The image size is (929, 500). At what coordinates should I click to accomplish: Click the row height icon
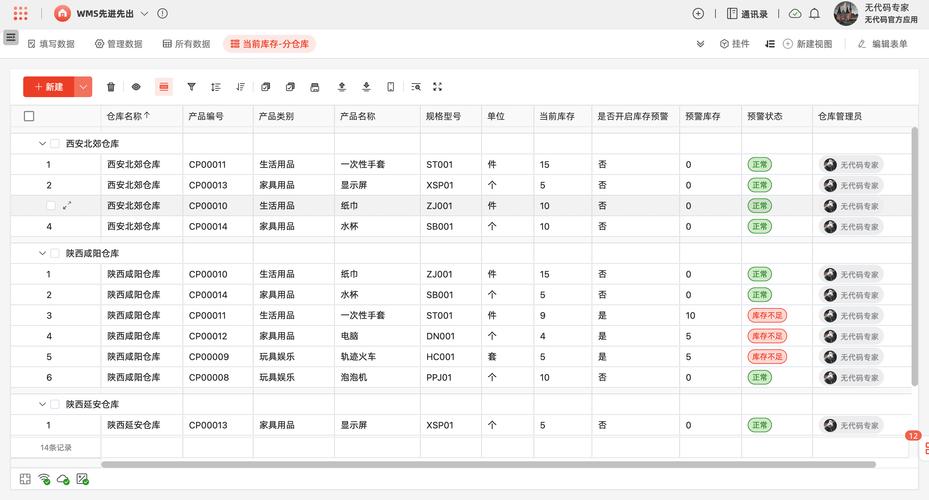click(x=216, y=87)
